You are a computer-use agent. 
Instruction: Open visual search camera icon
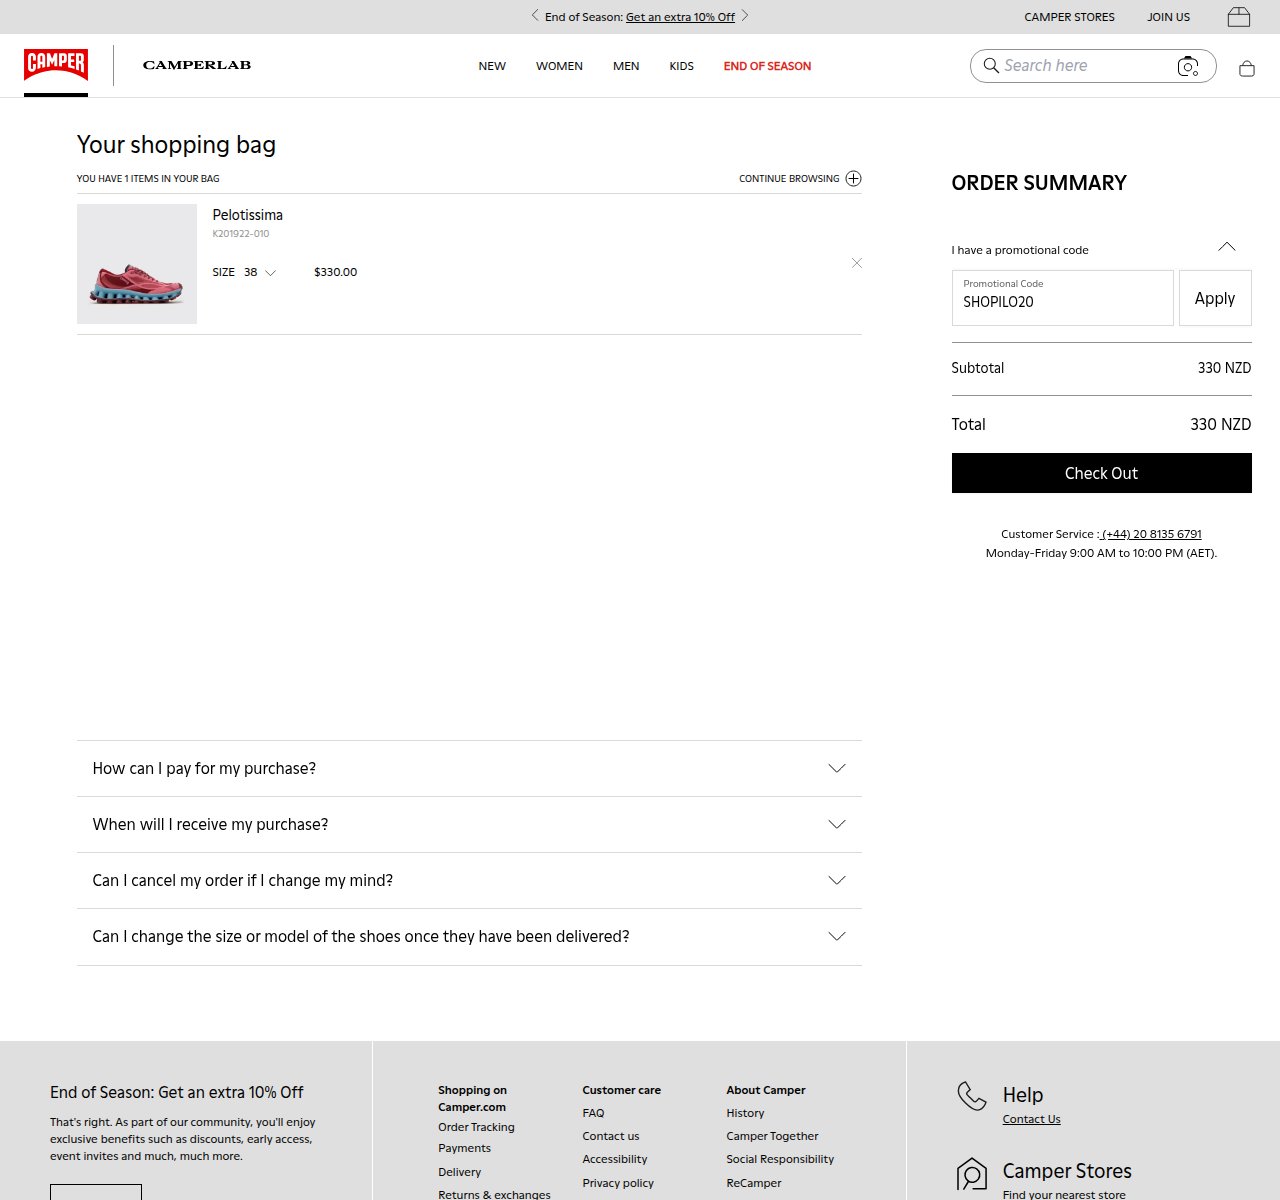click(1188, 66)
